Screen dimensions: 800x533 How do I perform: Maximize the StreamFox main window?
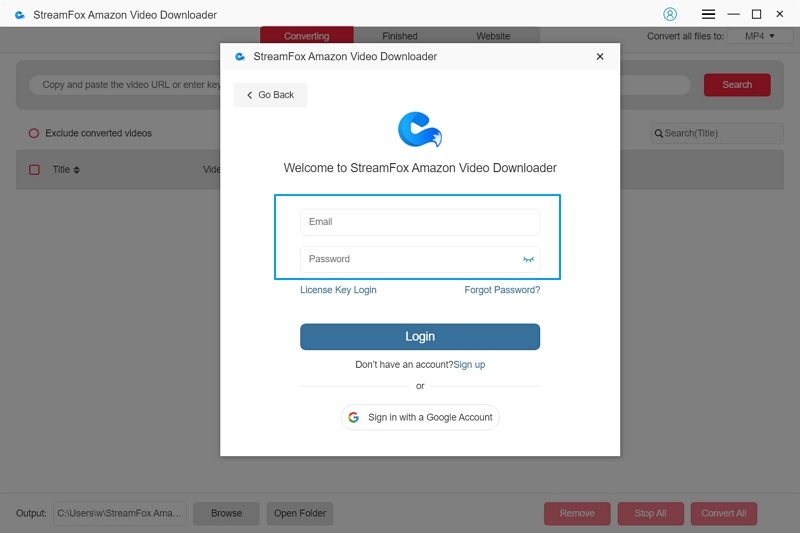756,14
